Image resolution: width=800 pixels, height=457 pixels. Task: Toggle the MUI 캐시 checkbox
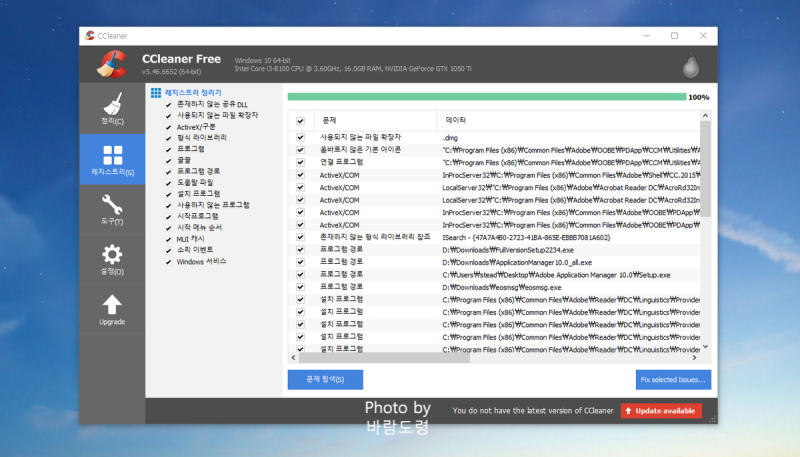(x=168, y=239)
